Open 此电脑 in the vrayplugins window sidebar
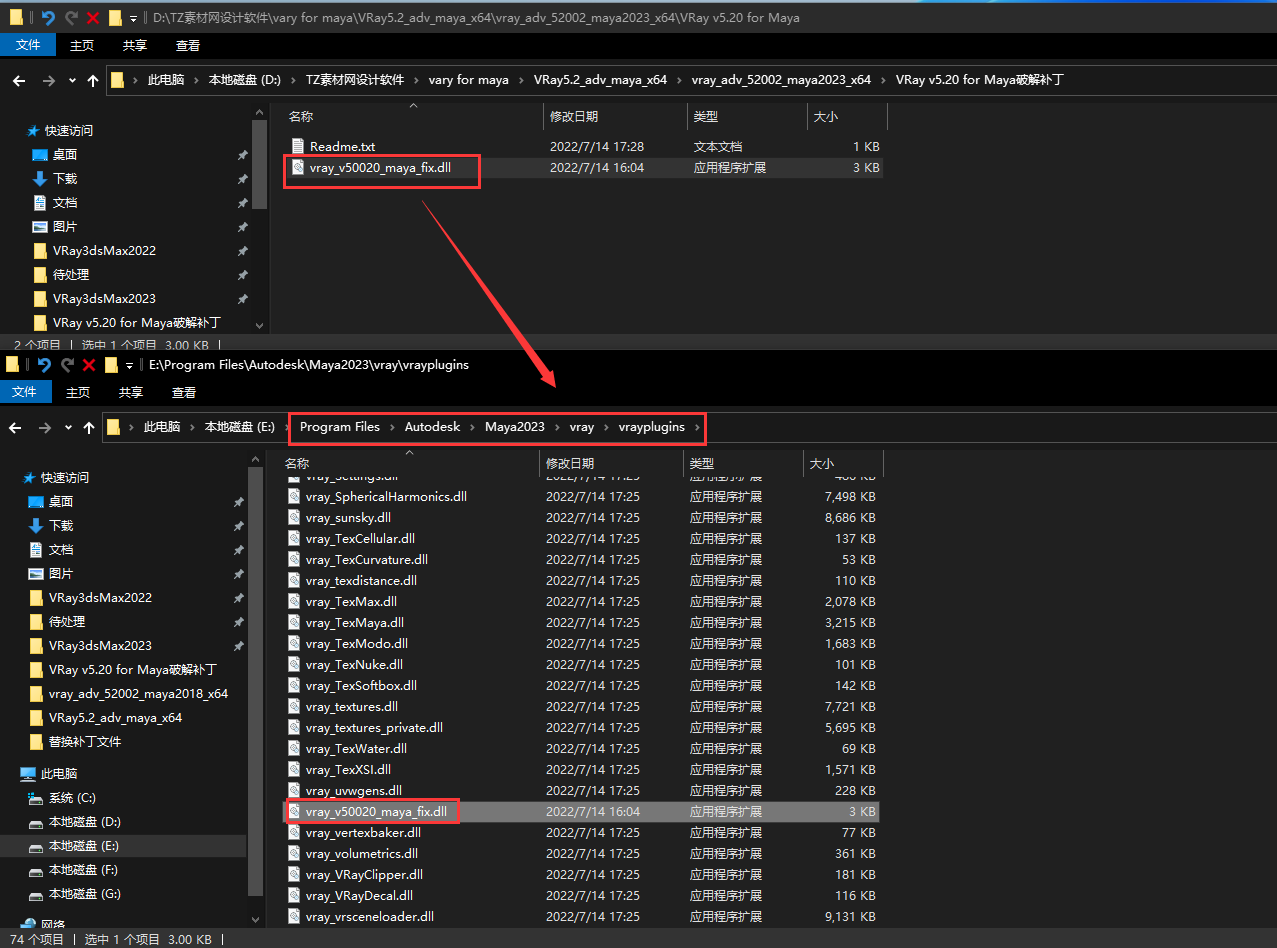This screenshot has height=948, width=1277. 59,774
